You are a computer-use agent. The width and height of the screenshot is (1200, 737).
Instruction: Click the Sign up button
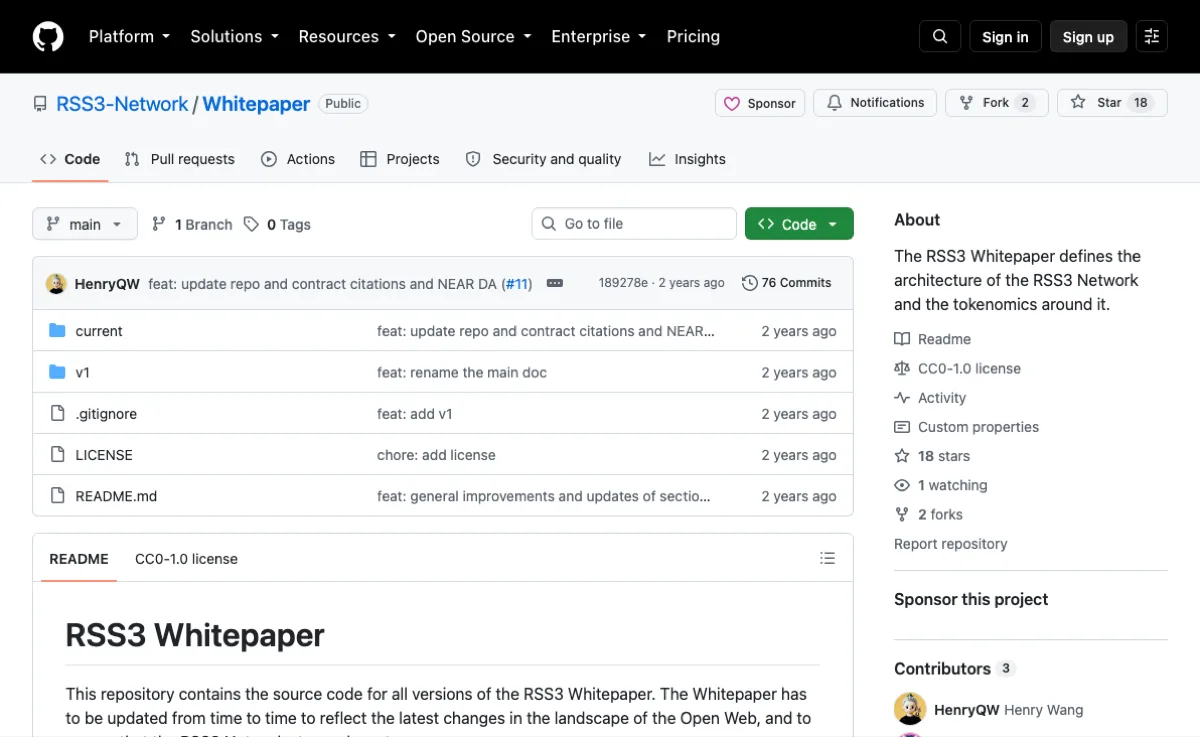[x=1088, y=36]
